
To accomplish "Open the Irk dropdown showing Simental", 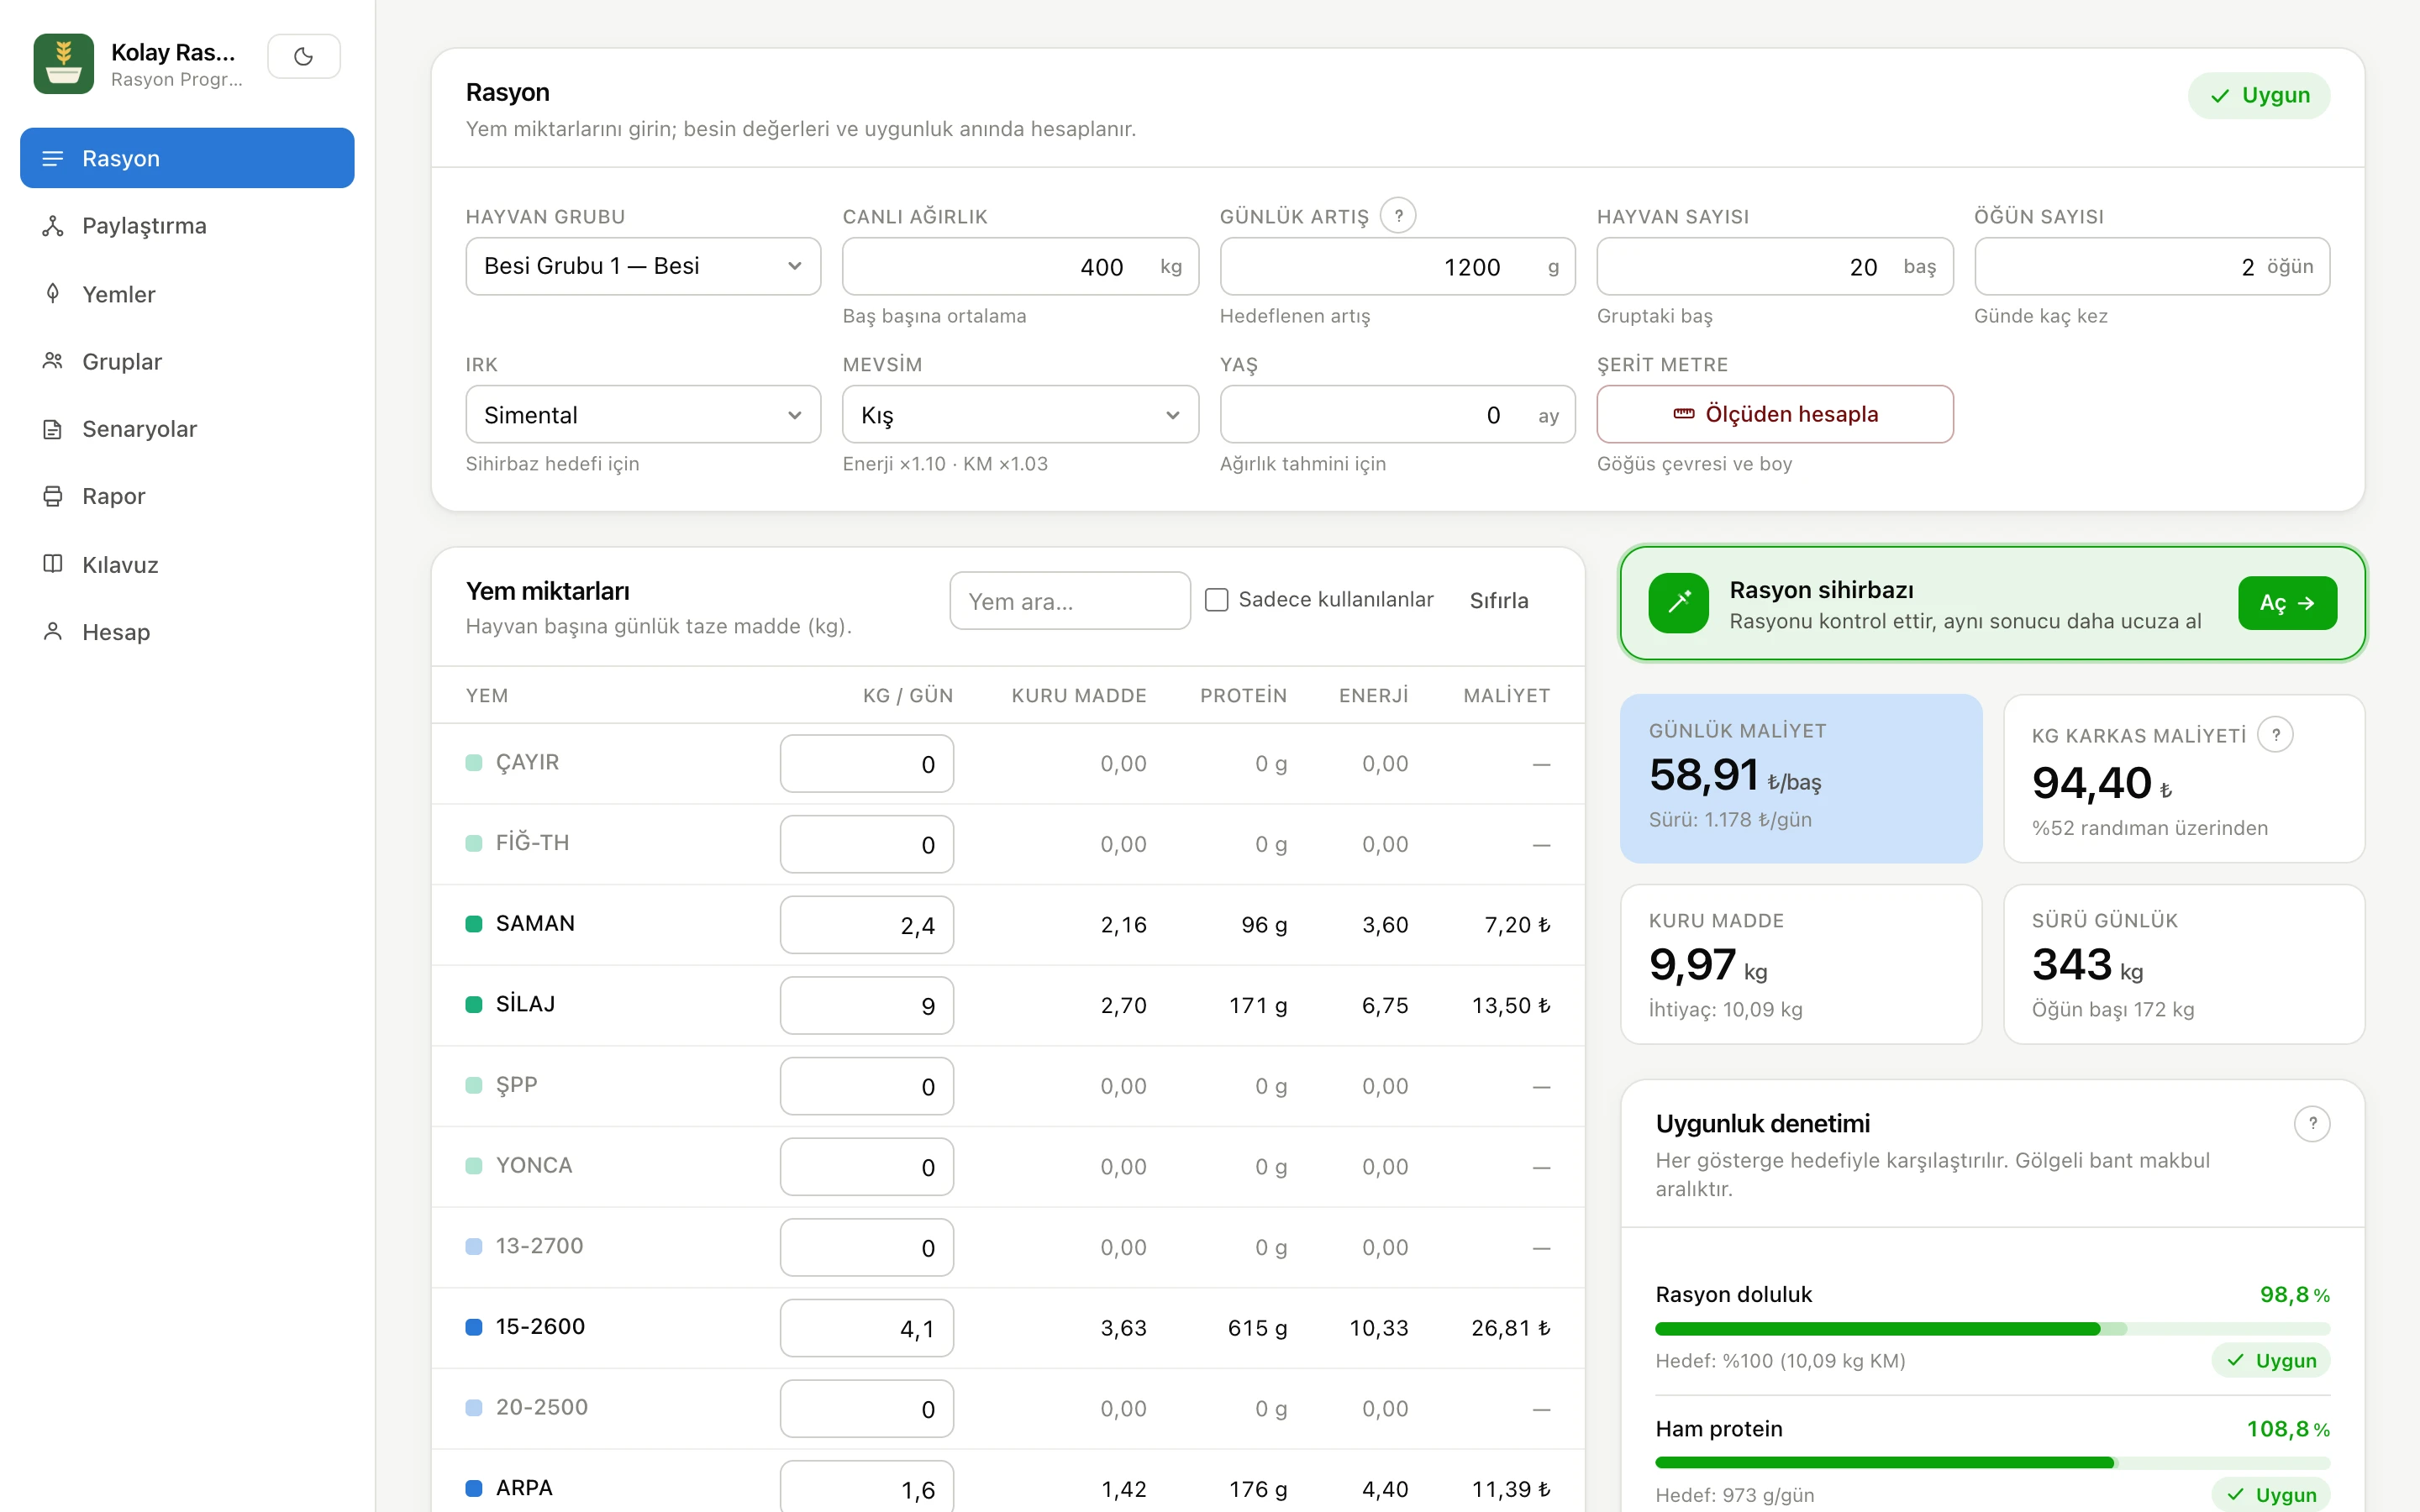I will click(643, 415).
